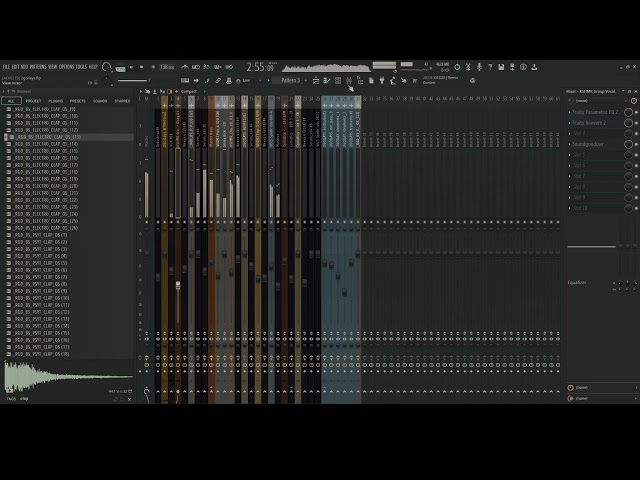The width and height of the screenshot is (640, 480).
Task: Click the tempo 138 BPM field
Action: (x=167, y=67)
